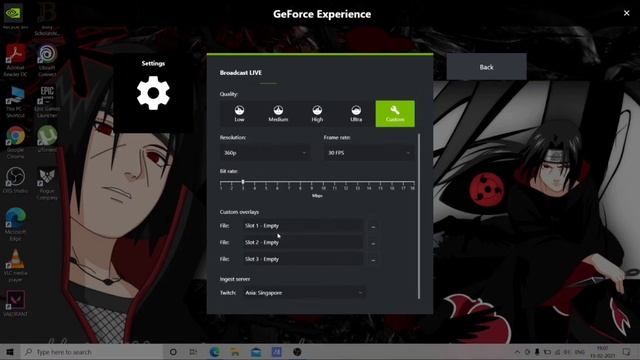Show hidden system tray icons
640x360 pixels.
click(517, 352)
